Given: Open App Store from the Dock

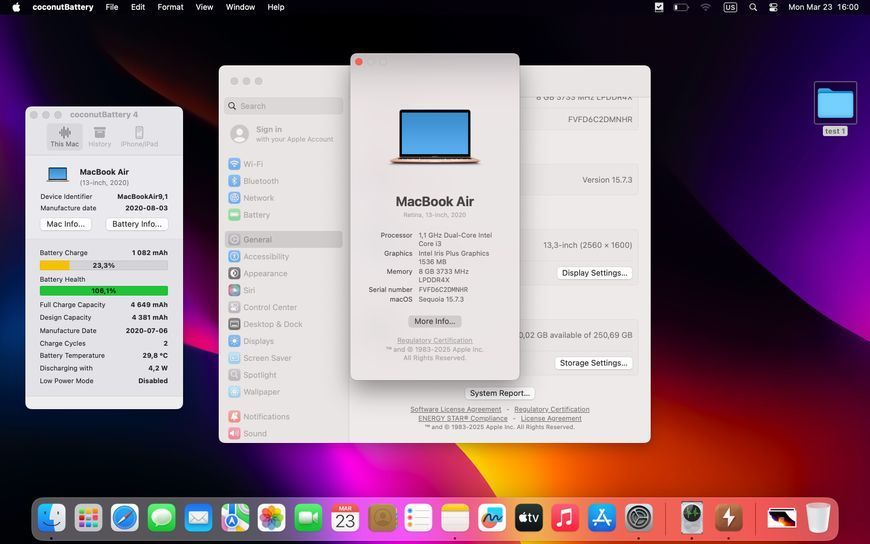Looking at the screenshot, I should tap(602, 518).
